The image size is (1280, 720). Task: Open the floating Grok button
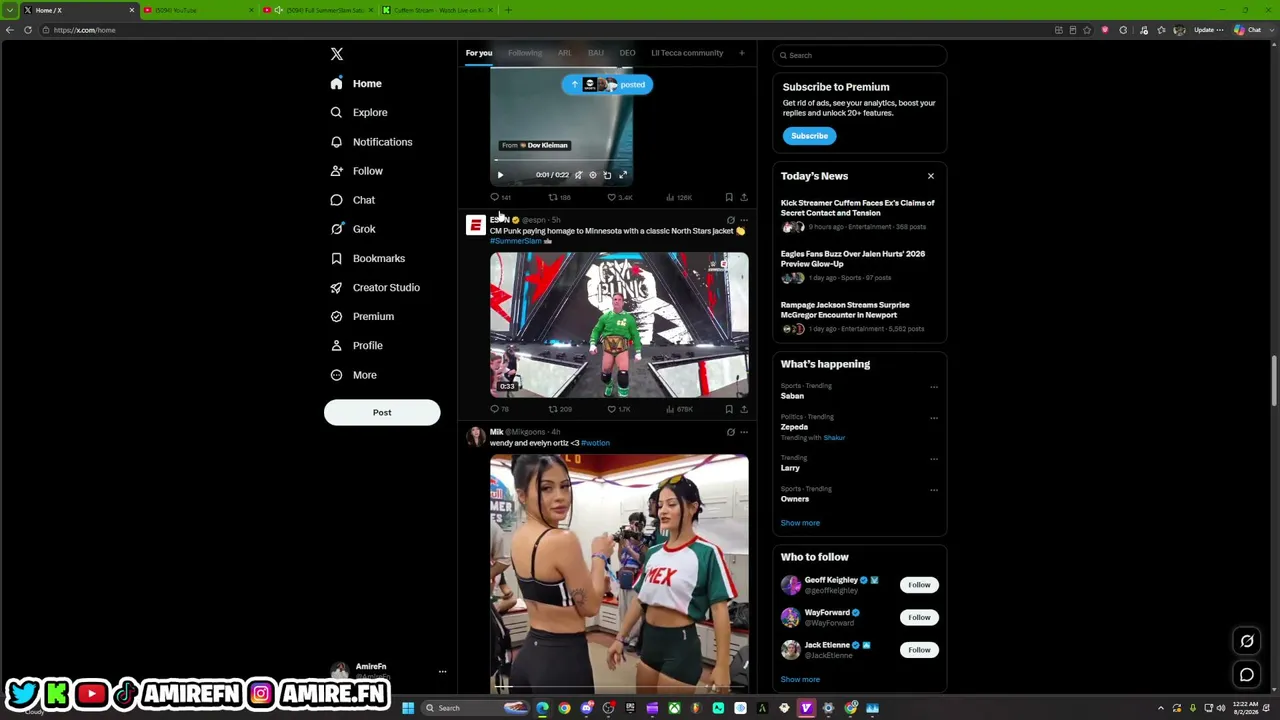click(x=1247, y=641)
